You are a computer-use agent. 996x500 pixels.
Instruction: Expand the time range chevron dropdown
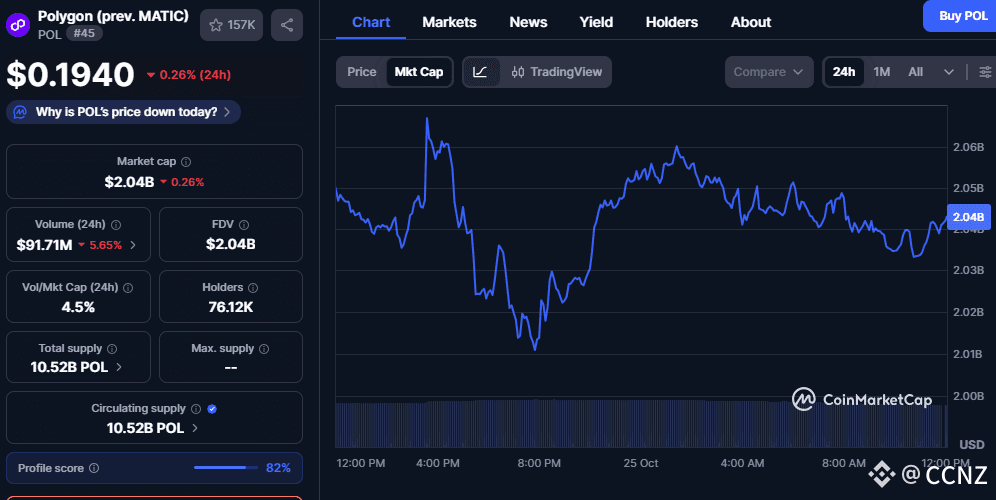pos(948,72)
